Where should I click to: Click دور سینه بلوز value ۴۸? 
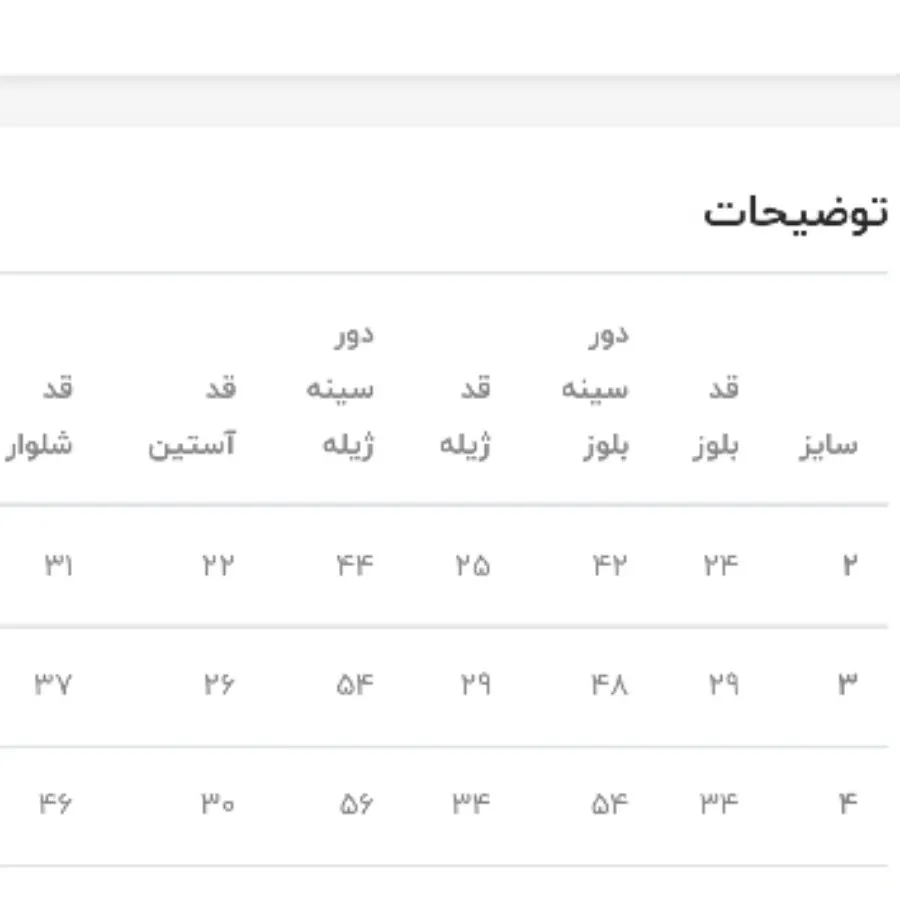(x=610, y=686)
